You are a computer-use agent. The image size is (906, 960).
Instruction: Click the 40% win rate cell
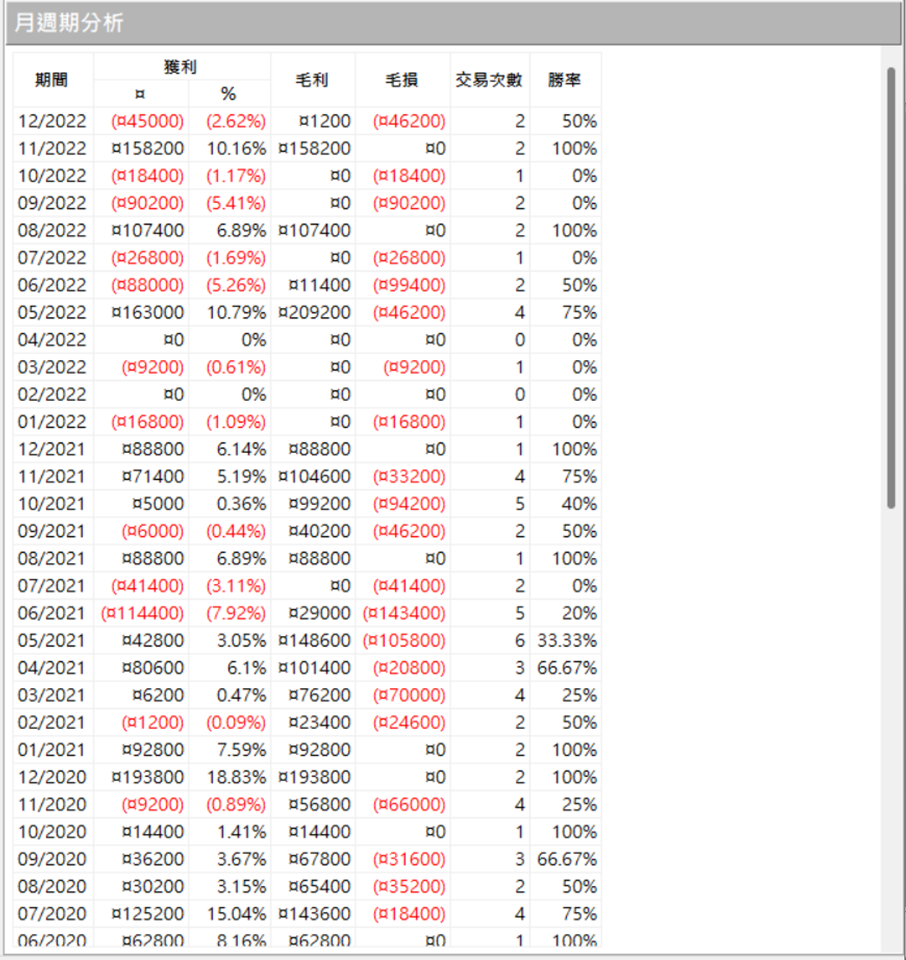tap(579, 504)
